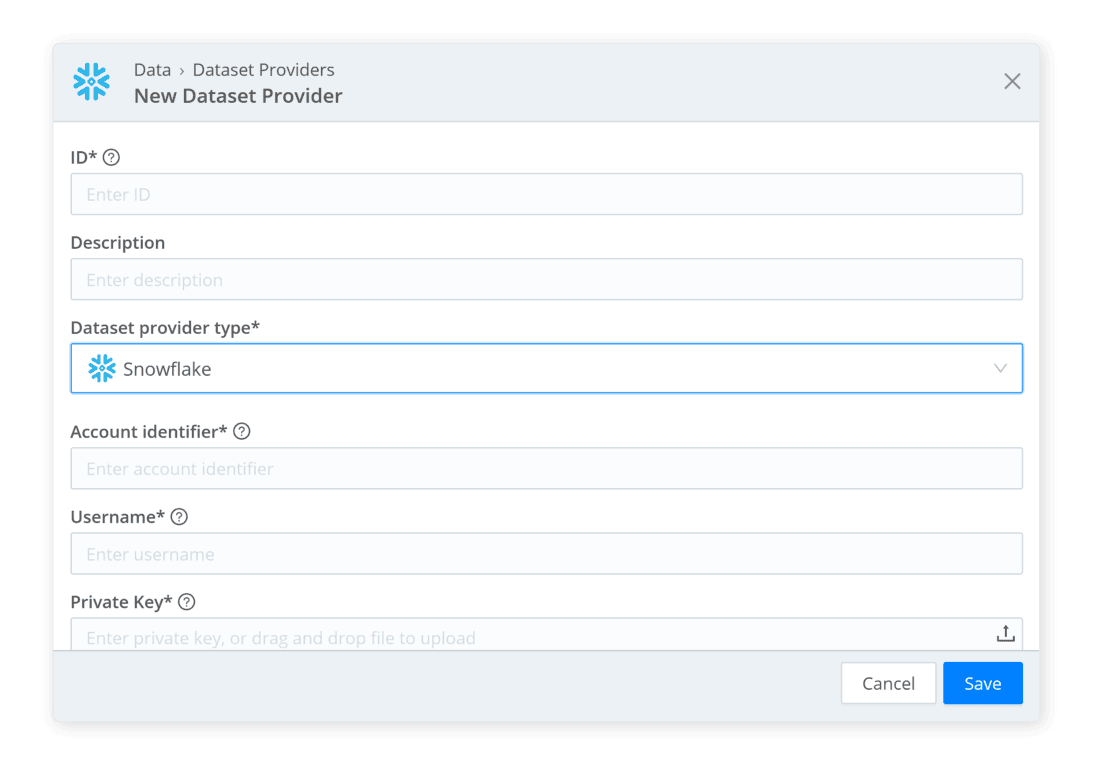Screen dimensions: 1100x776
Task: Open the Private Key help icon
Action: [186, 601]
